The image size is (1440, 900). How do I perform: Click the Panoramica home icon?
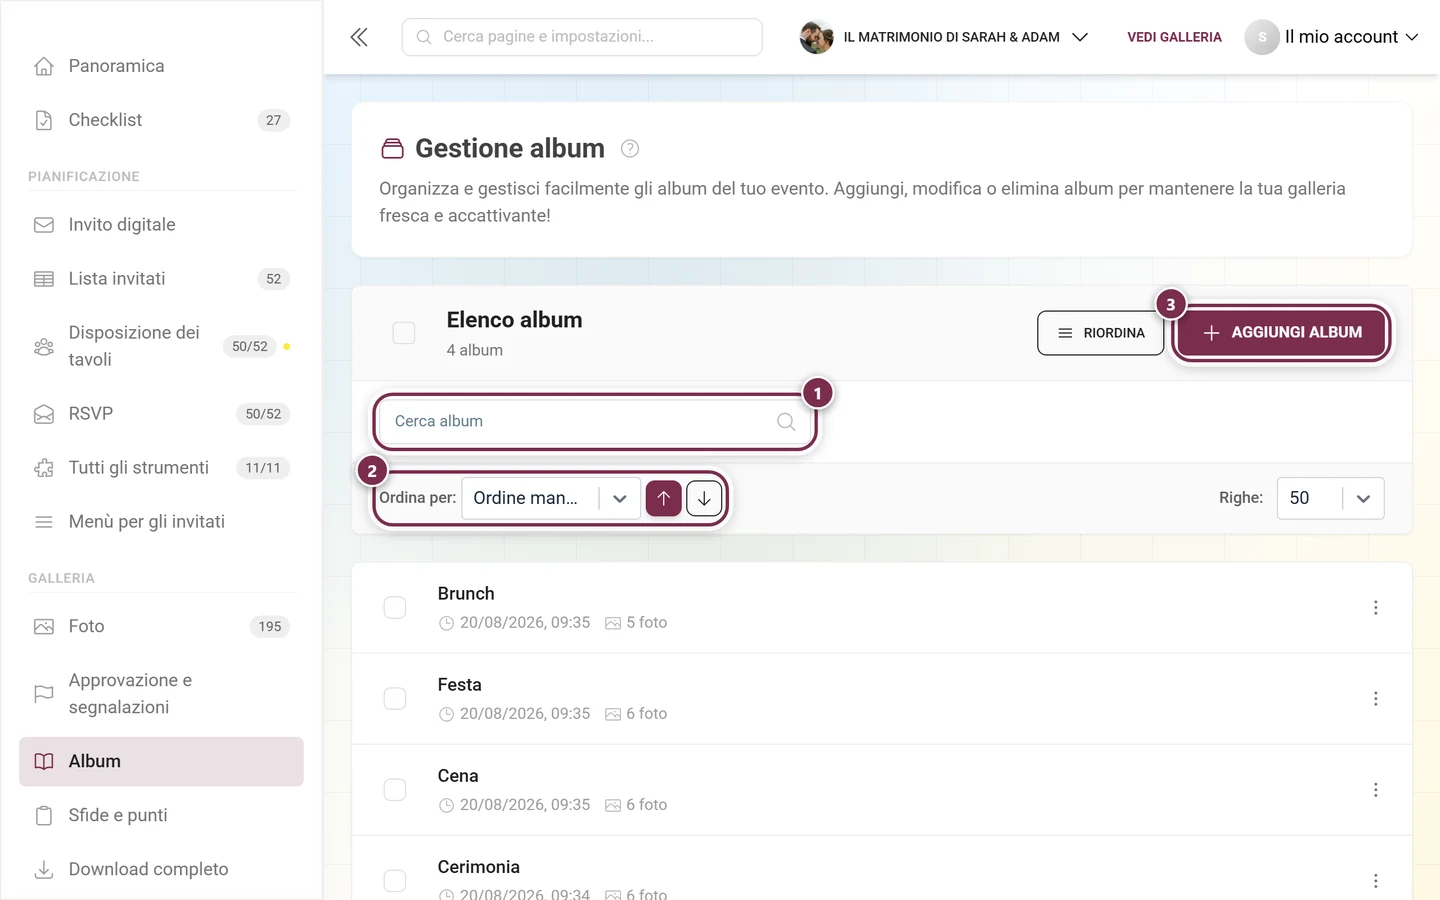44,66
